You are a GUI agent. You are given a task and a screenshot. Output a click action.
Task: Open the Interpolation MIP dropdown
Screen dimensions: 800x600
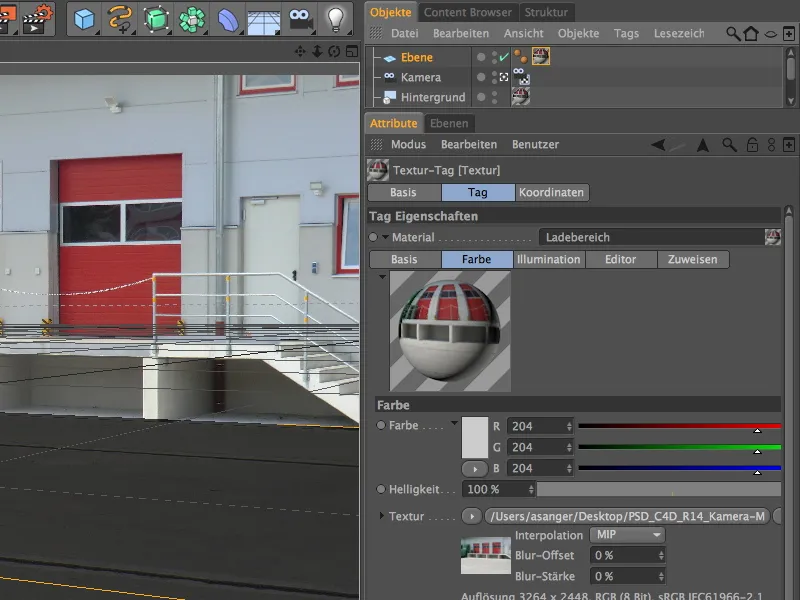pyautogui.click(x=627, y=535)
